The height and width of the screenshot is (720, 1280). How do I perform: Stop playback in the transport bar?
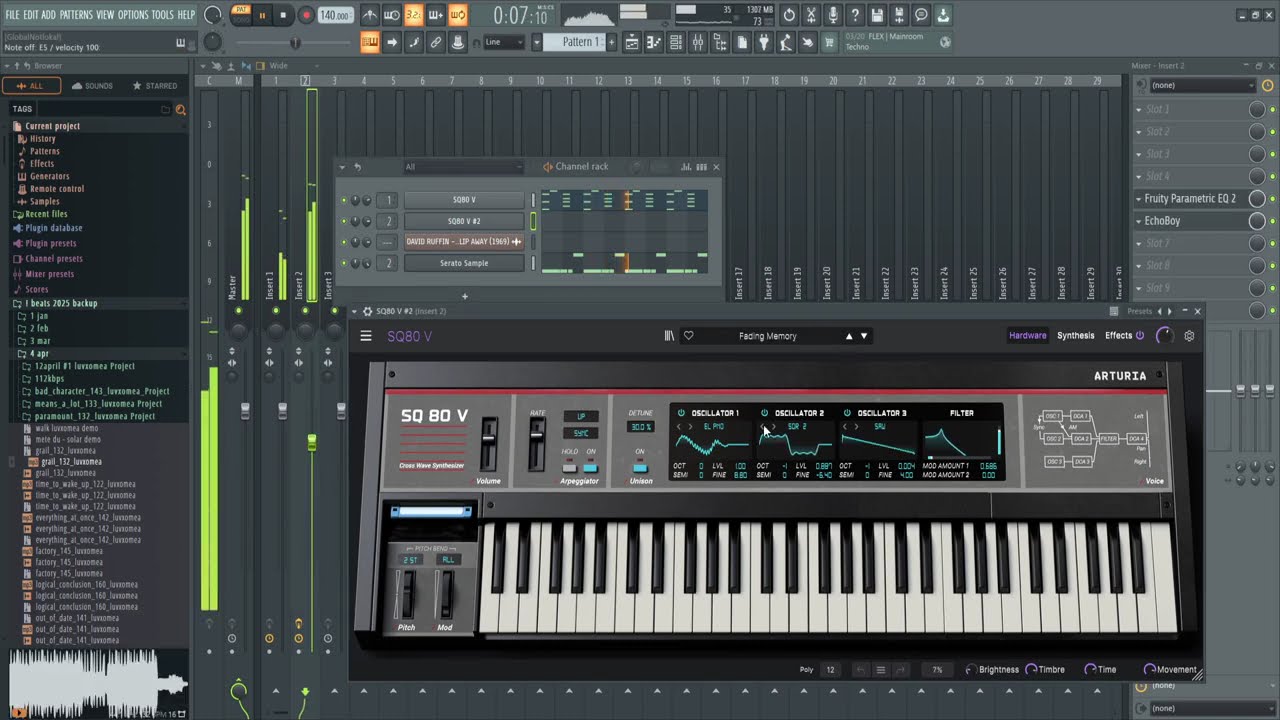coord(283,15)
